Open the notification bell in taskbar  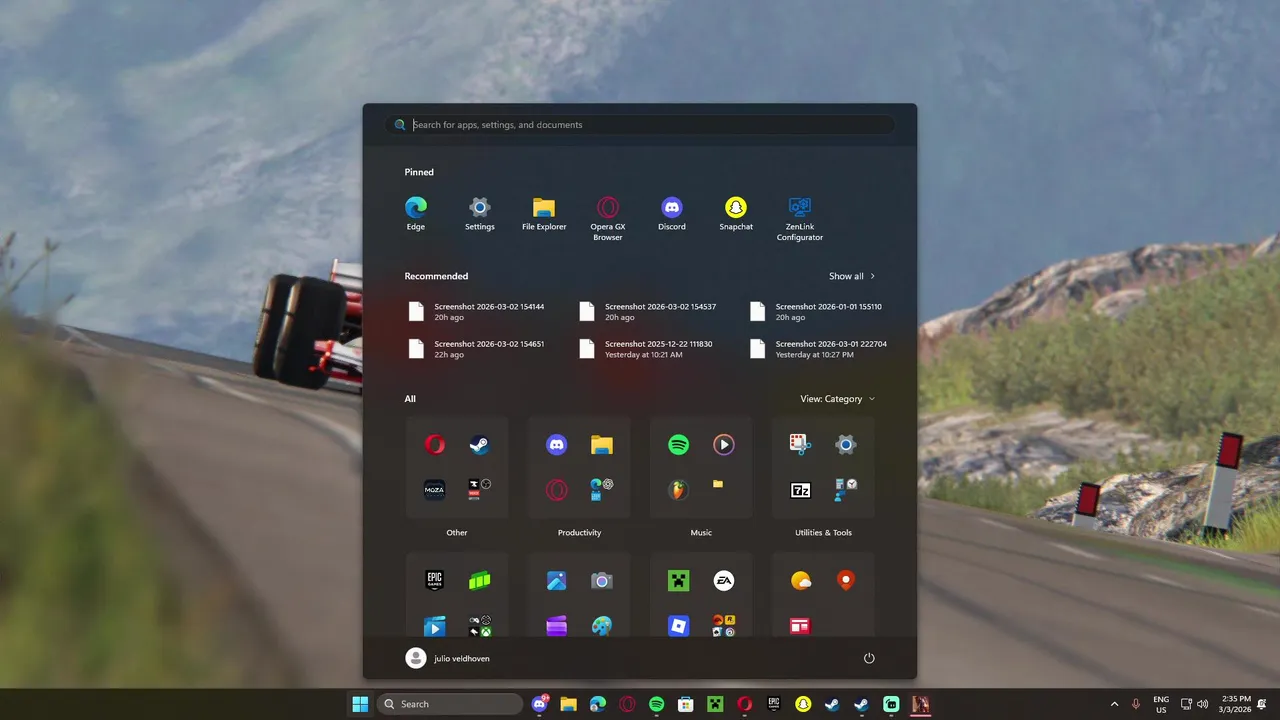pyautogui.click(x=1263, y=704)
